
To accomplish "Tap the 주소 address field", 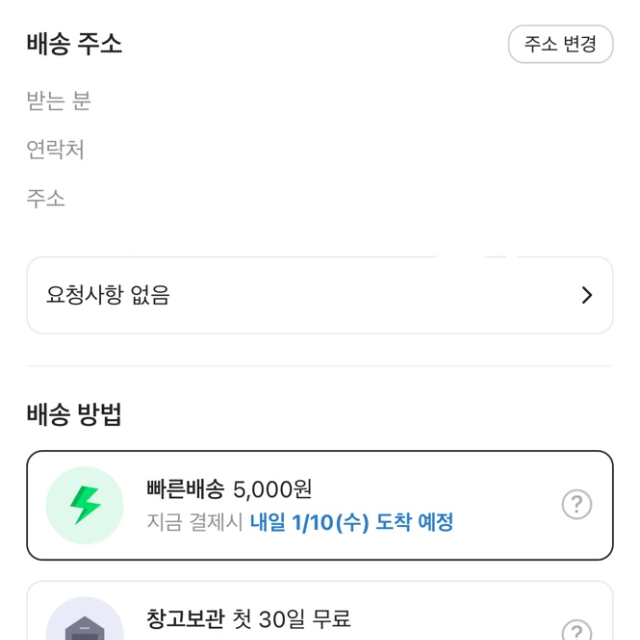I will coord(46,199).
